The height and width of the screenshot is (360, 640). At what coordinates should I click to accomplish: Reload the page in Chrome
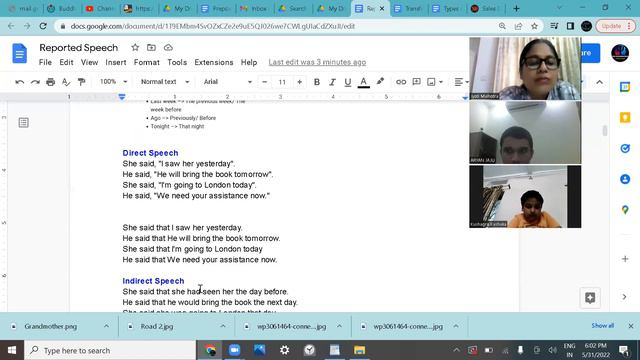click(x=43, y=26)
